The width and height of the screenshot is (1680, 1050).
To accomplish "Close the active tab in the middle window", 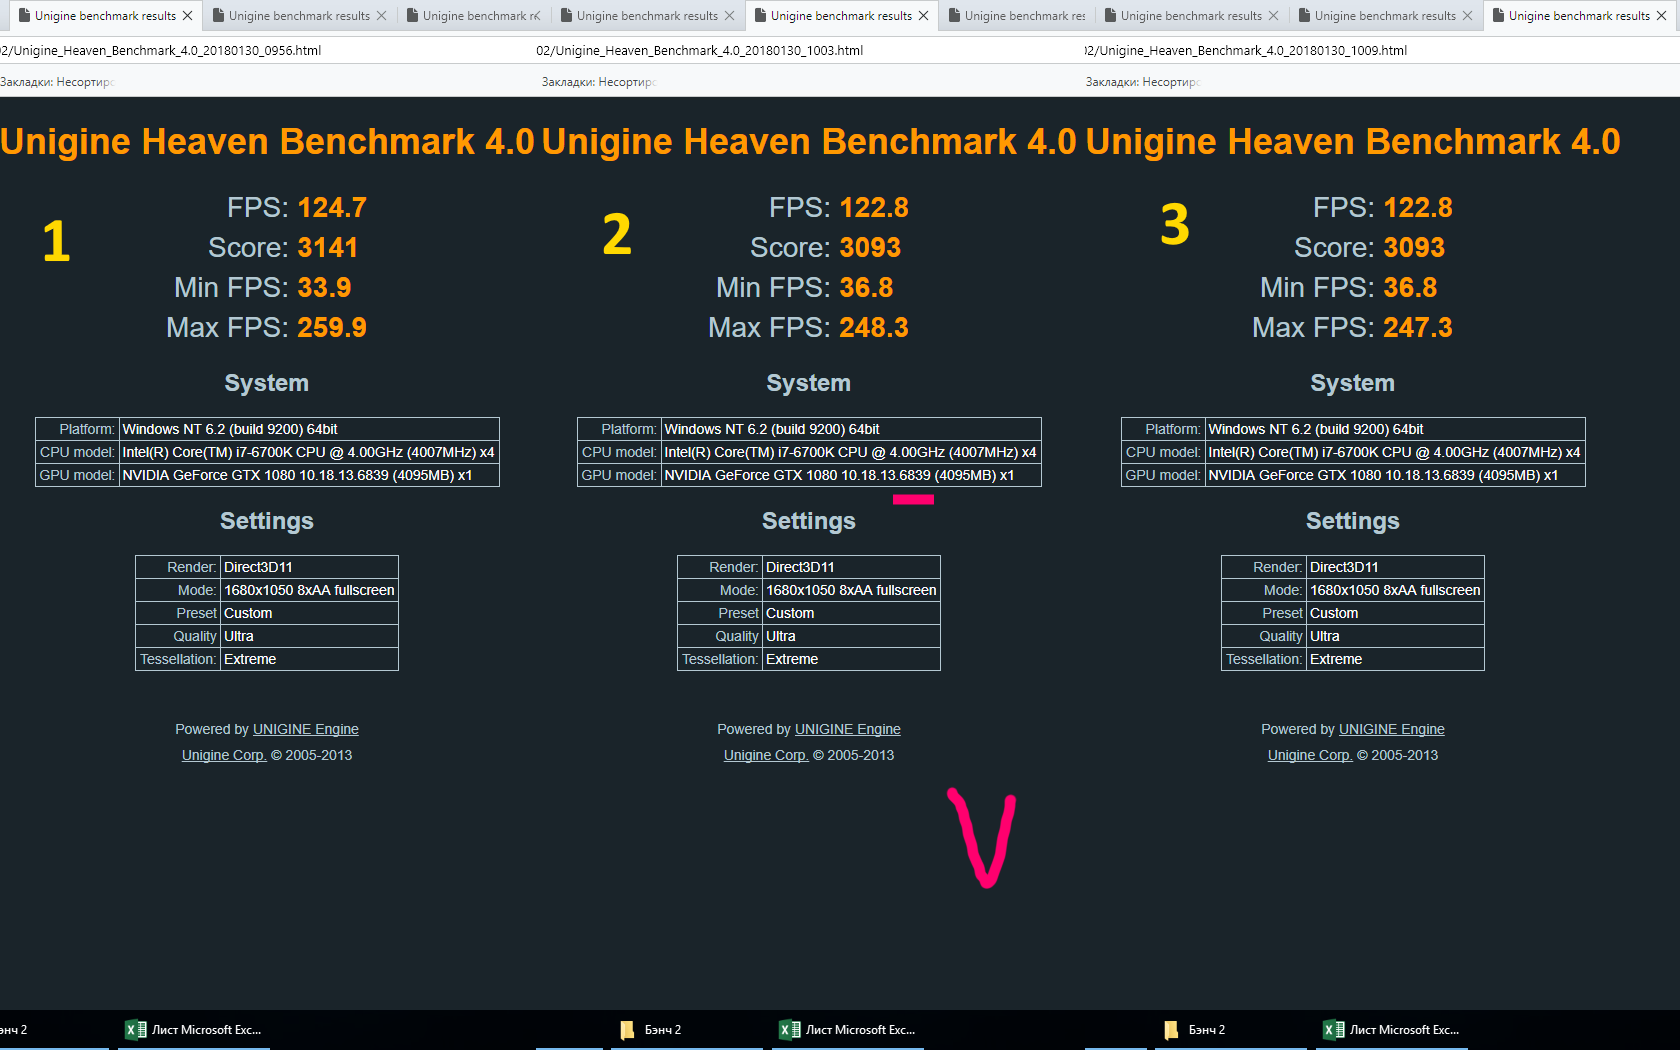I will click(923, 16).
